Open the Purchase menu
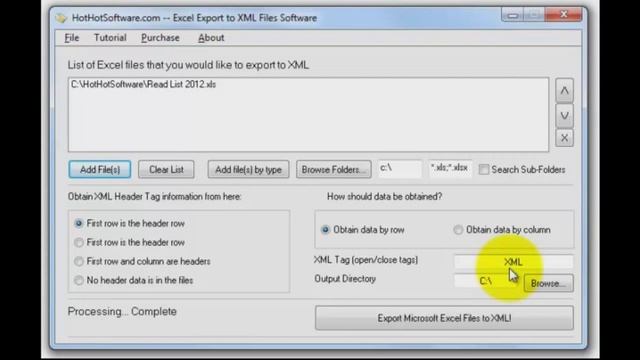The height and width of the screenshot is (360, 640). click(160, 38)
